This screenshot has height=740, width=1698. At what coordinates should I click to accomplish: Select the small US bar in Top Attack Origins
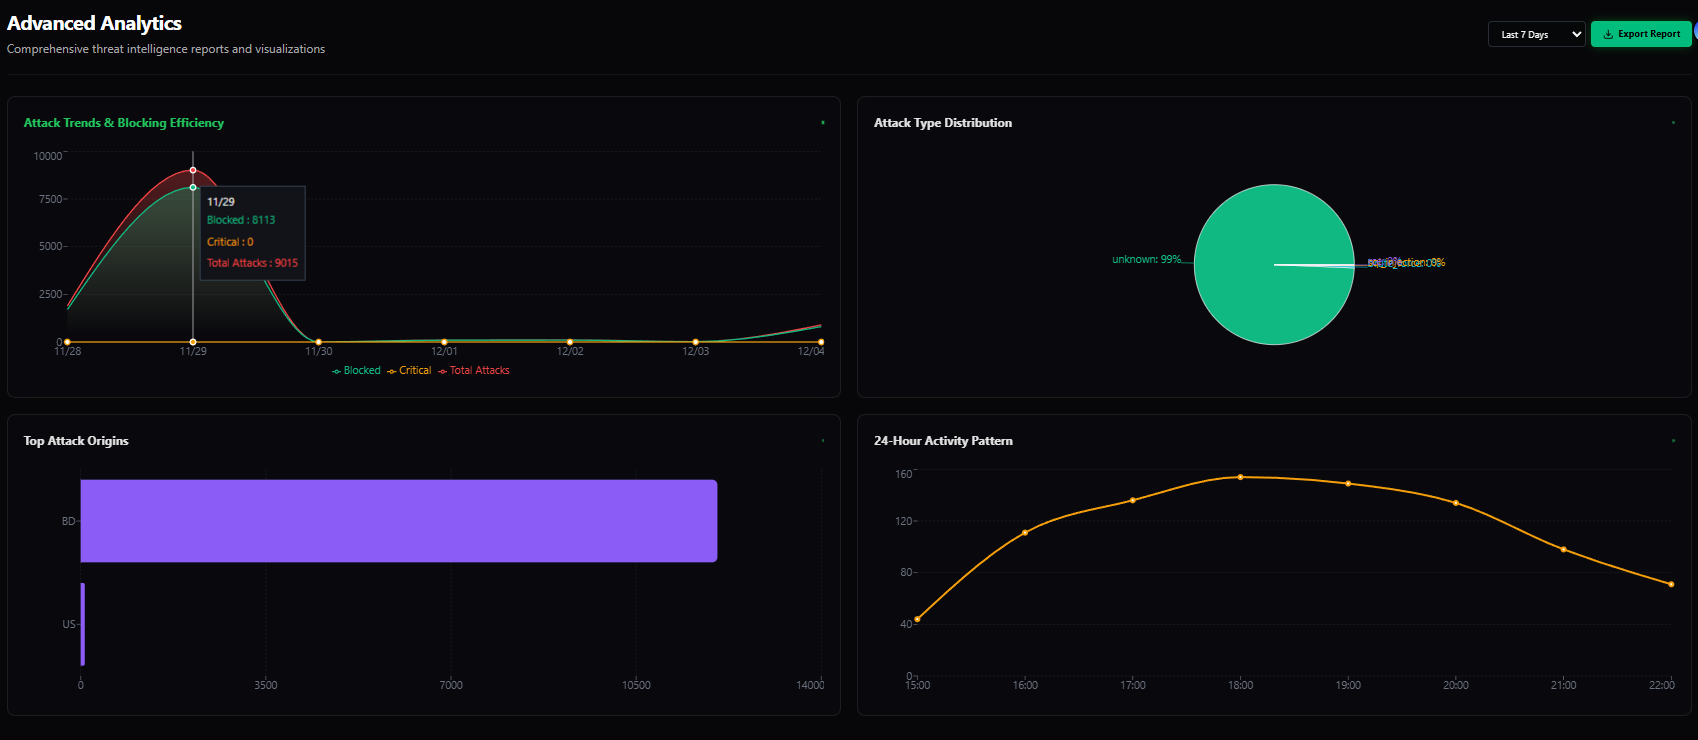pos(83,624)
